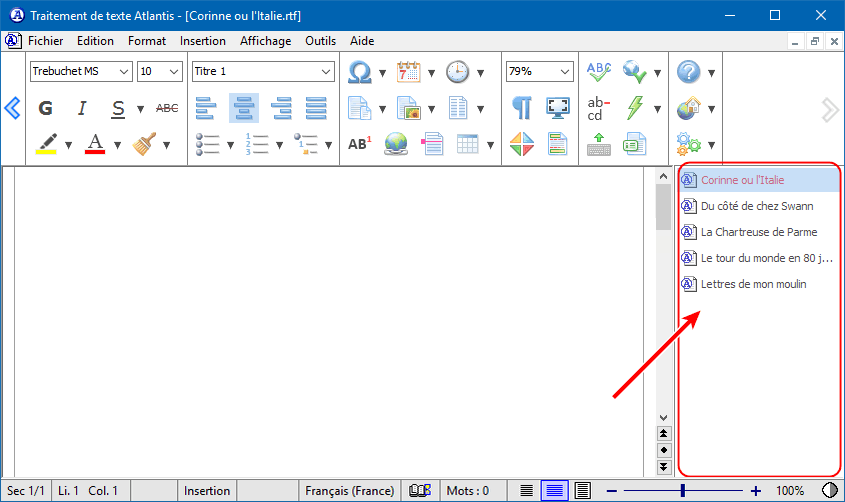Image resolution: width=845 pixels, height=502 pixels.
Task: Click the Insert Time clock icon
Action: [457, 72]
